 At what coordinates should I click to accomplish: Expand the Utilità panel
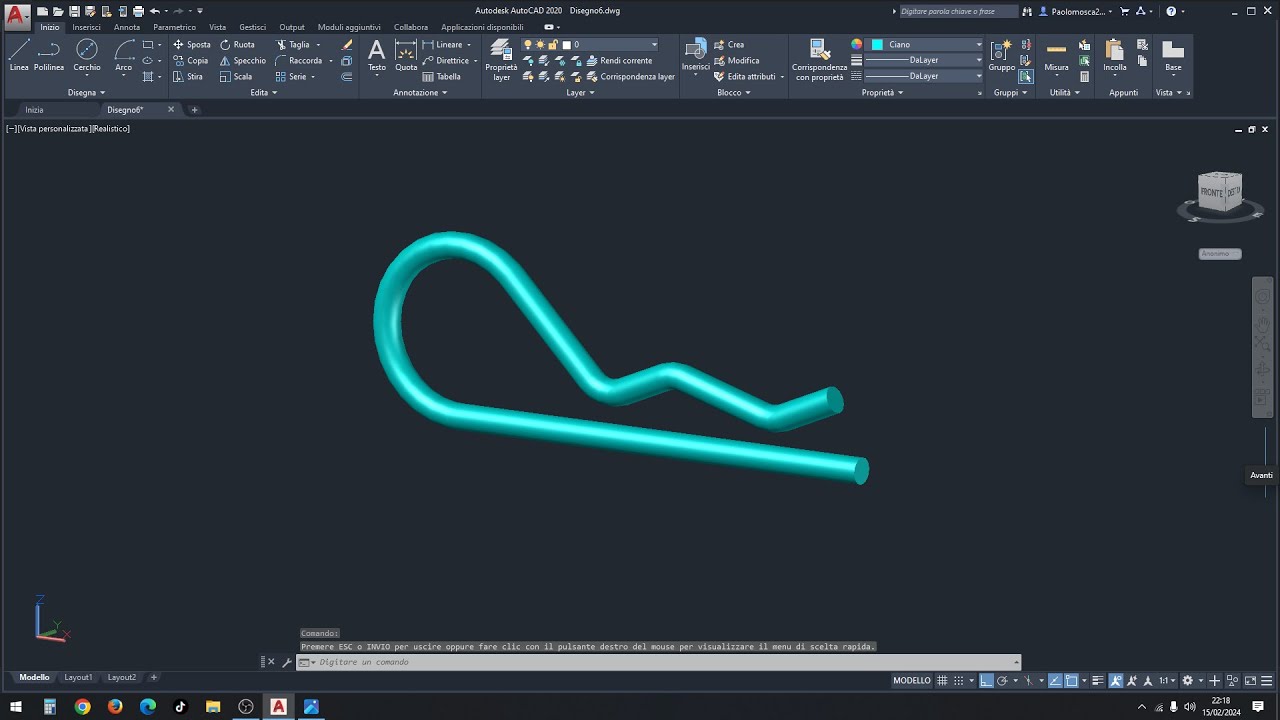tap(1065, 92)
